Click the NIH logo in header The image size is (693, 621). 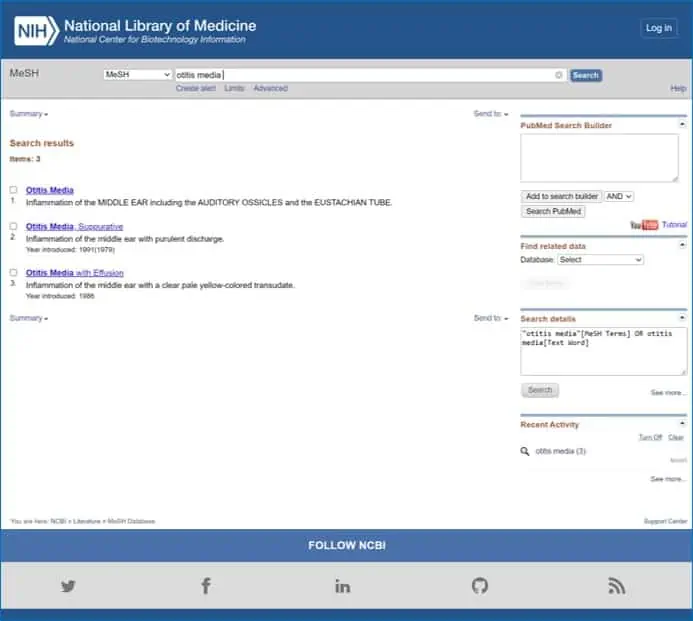point(36,31)
